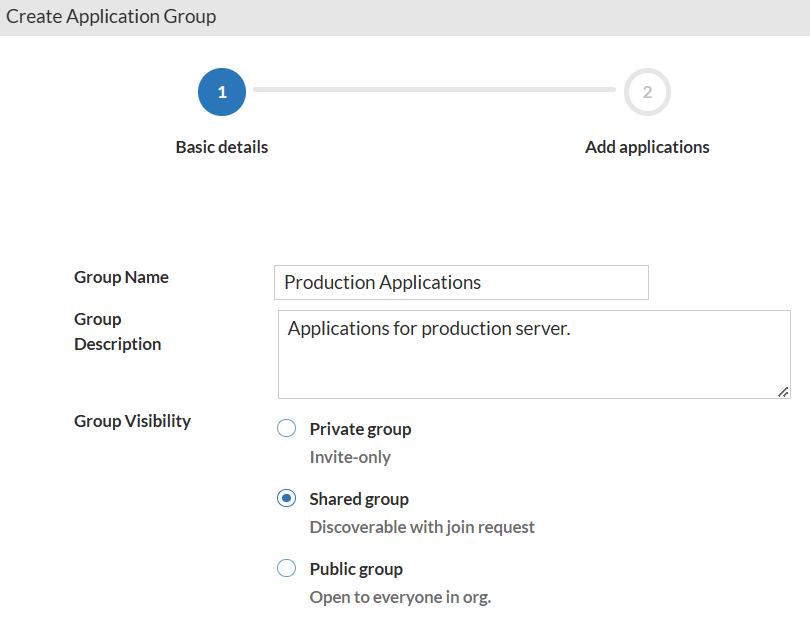Go to the Add applications step label
Viewport: 810px width, 633px height.
click(647, 147)
